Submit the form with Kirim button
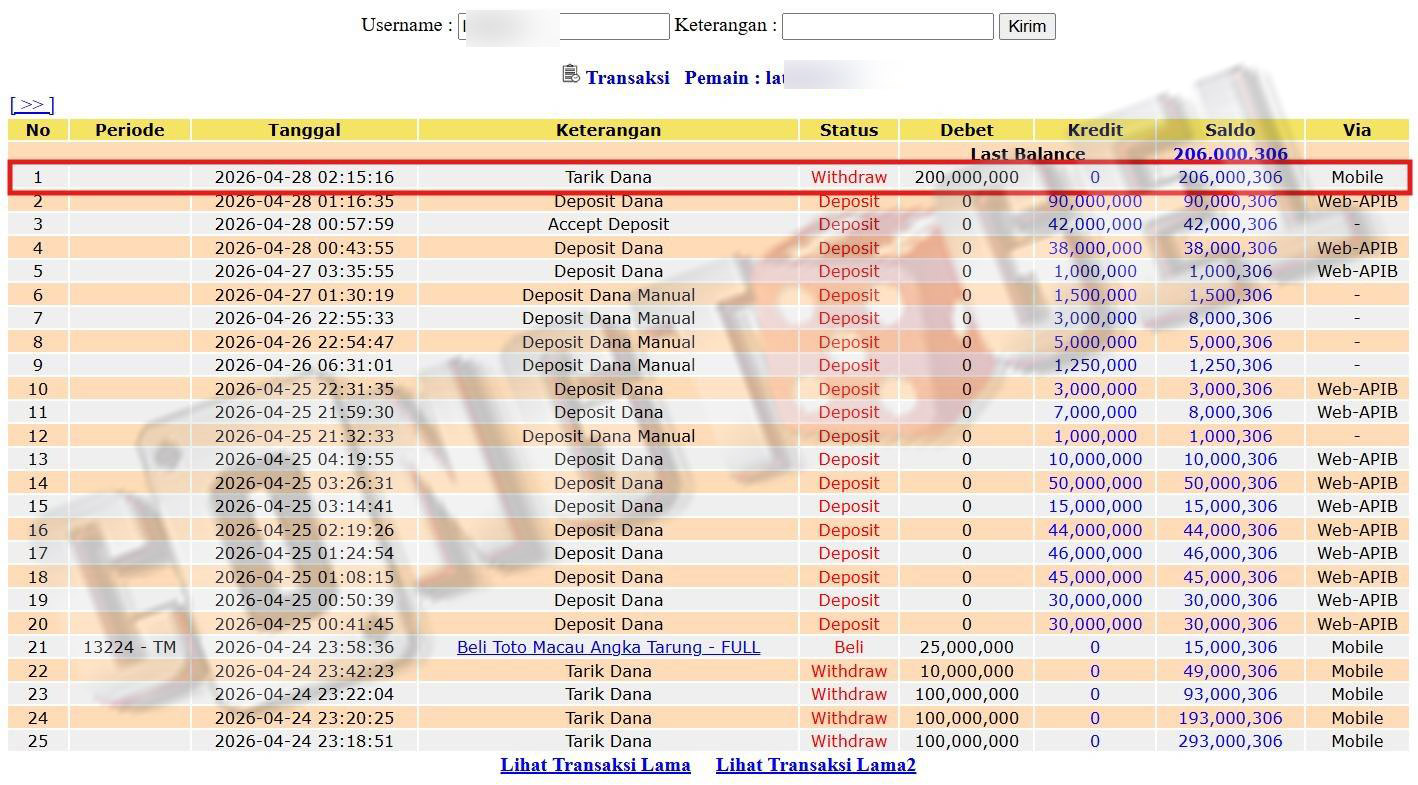 tap(1027, 26)
